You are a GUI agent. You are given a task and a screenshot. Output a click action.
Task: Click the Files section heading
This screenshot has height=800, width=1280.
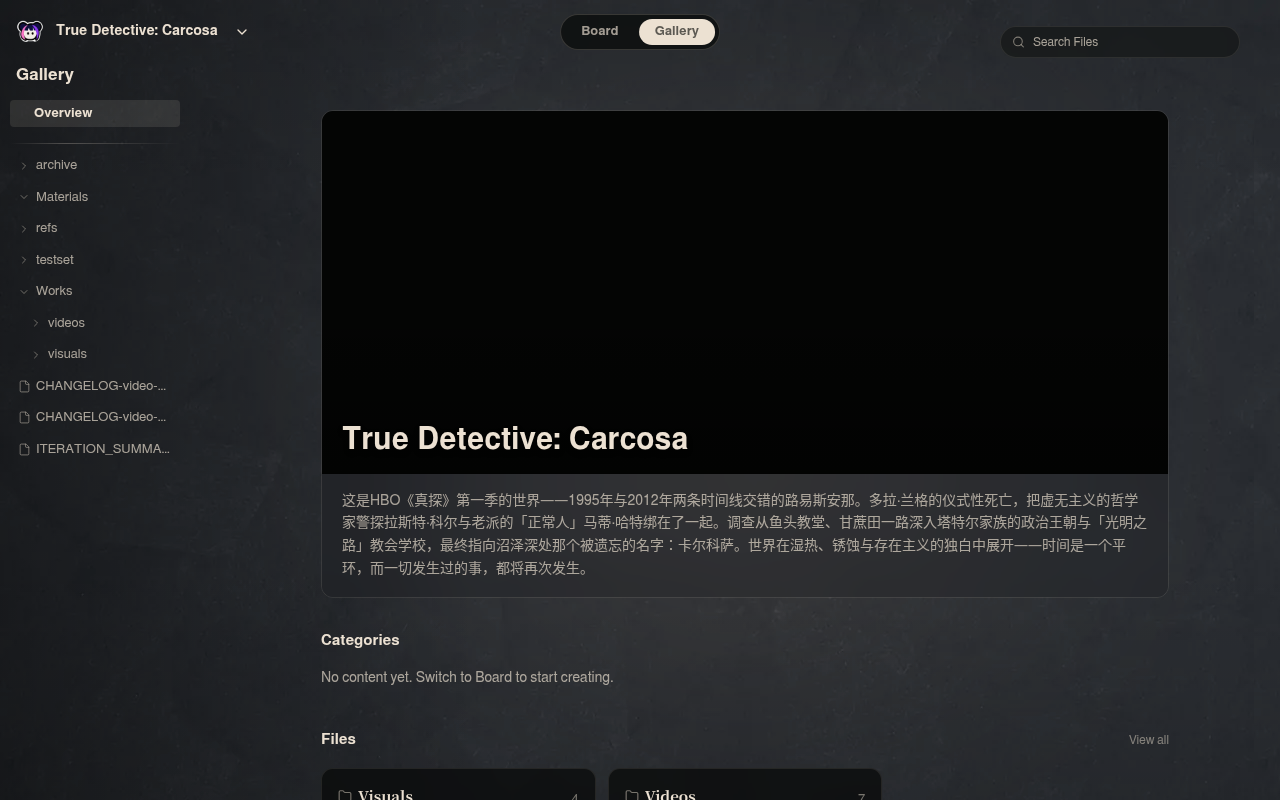click(338, 739)
